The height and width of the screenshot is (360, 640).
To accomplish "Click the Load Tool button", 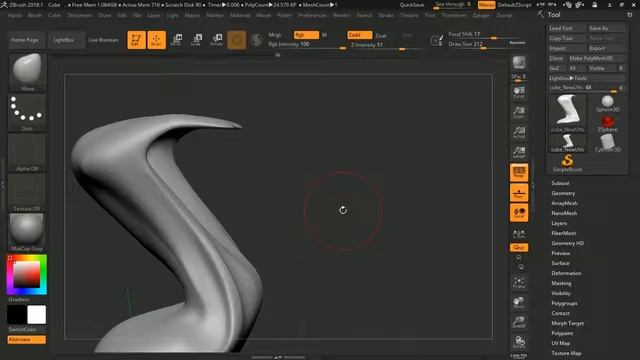I will (x=567, y=28).
